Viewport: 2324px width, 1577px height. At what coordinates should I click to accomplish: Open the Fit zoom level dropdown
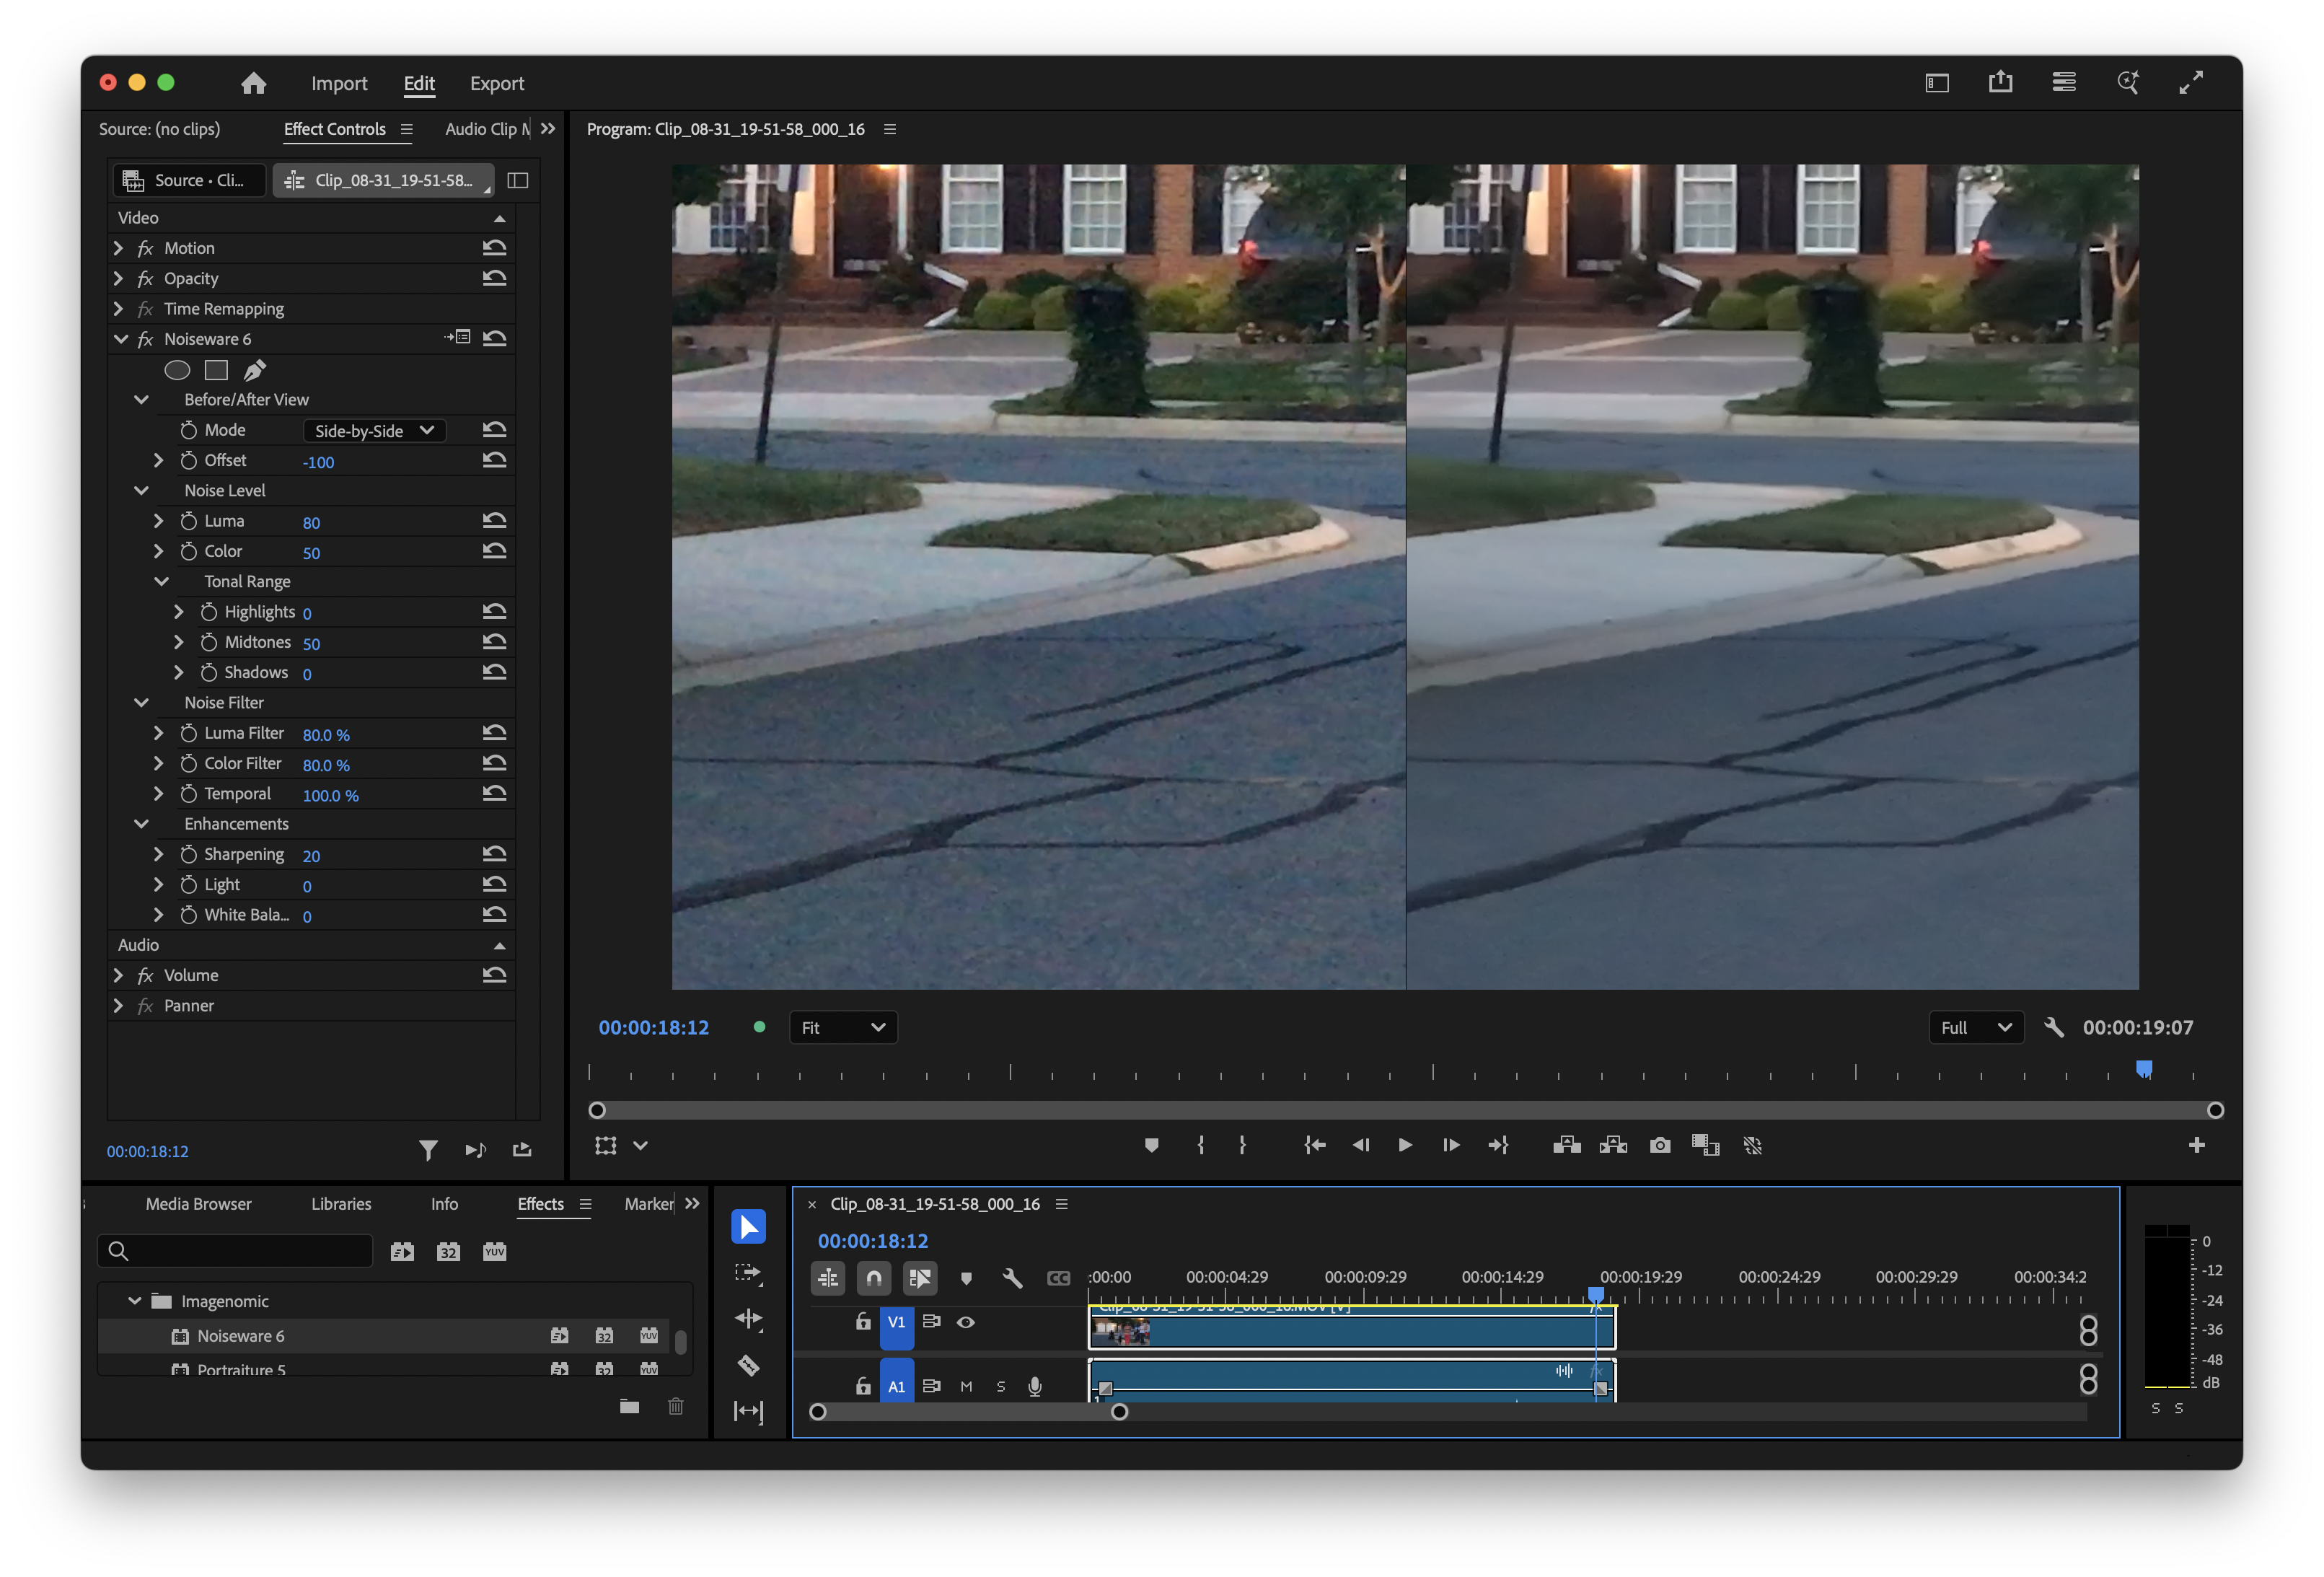pyautogui.click(x=842, y=1027)
